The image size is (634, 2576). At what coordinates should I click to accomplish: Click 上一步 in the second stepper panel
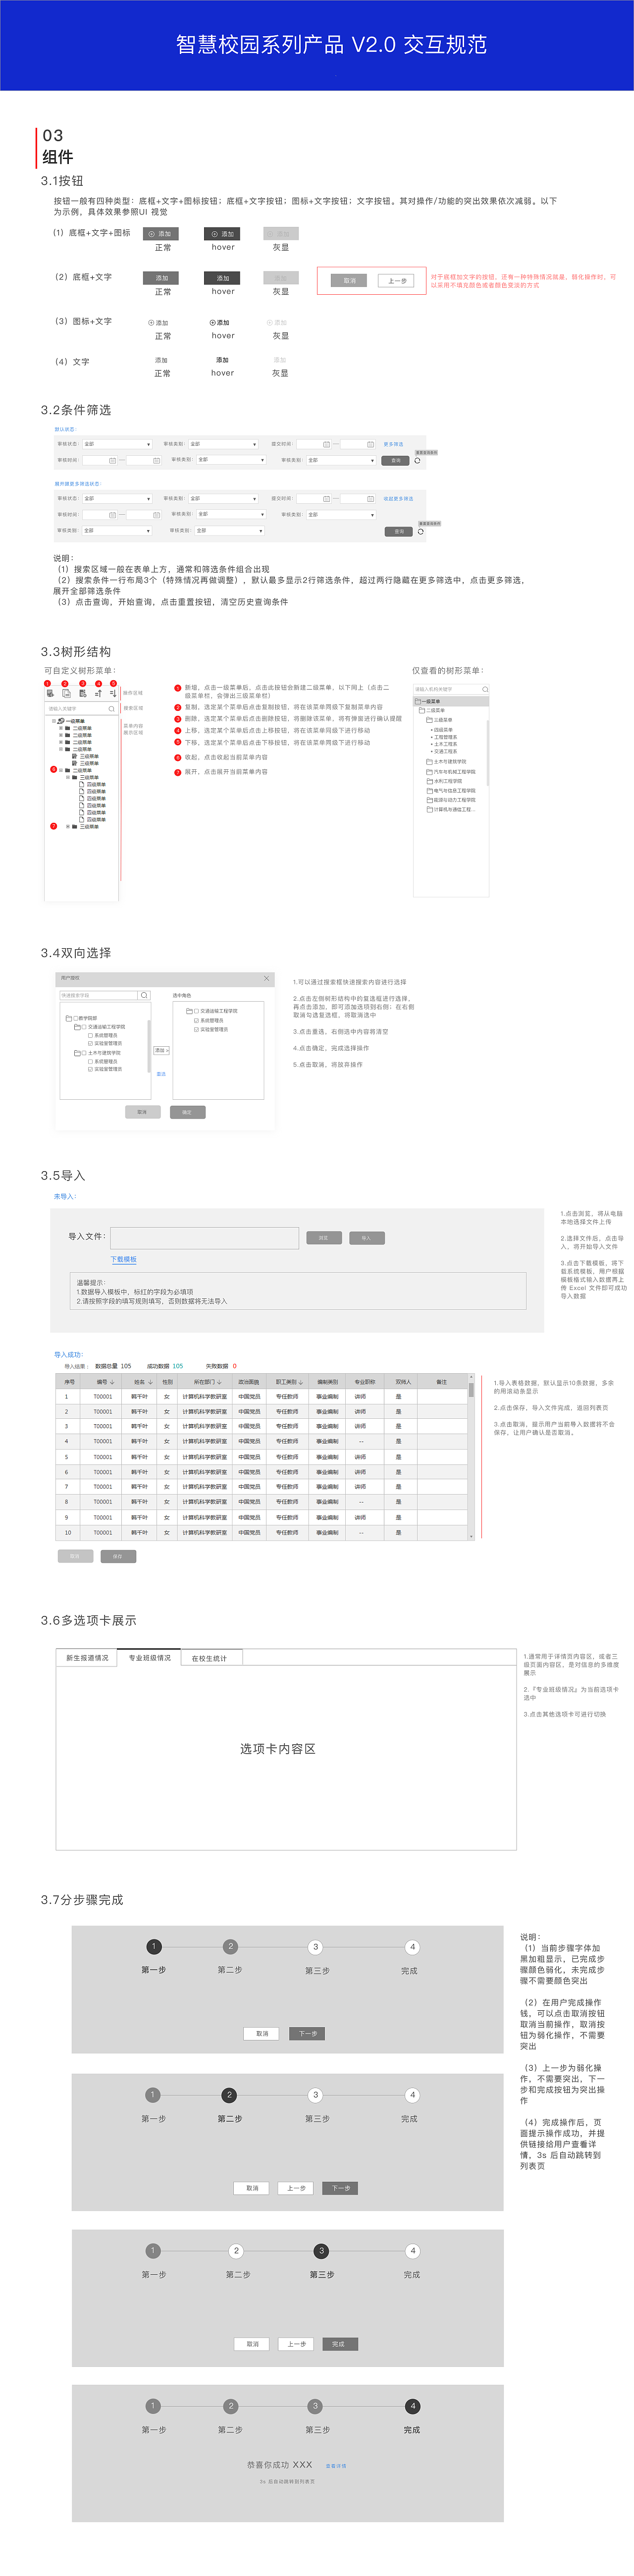click(297, 2188)
